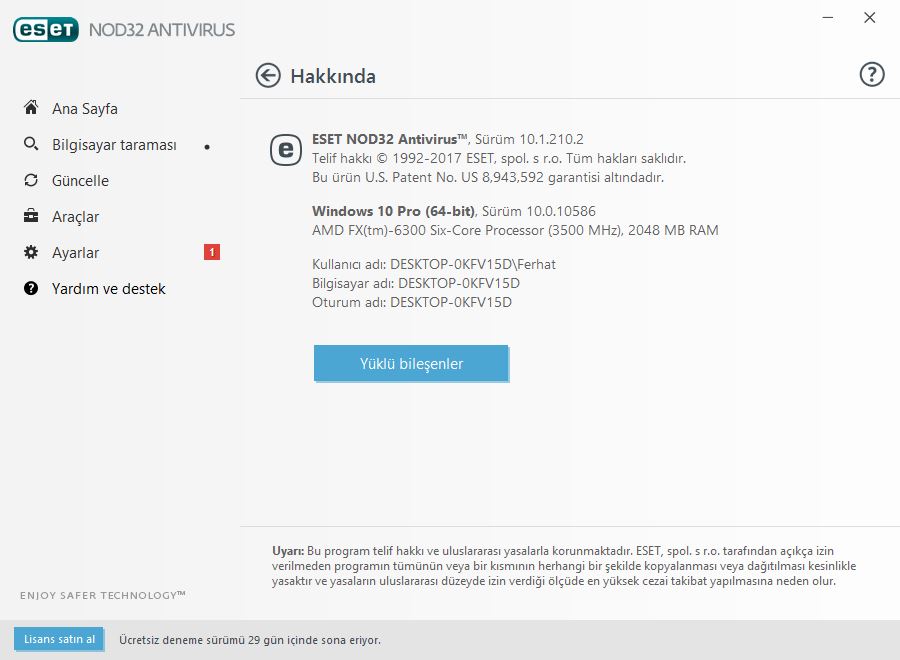Click the U.S. Patent No. line
Screen dimensions: 900x660
click(x=488, y=177)
